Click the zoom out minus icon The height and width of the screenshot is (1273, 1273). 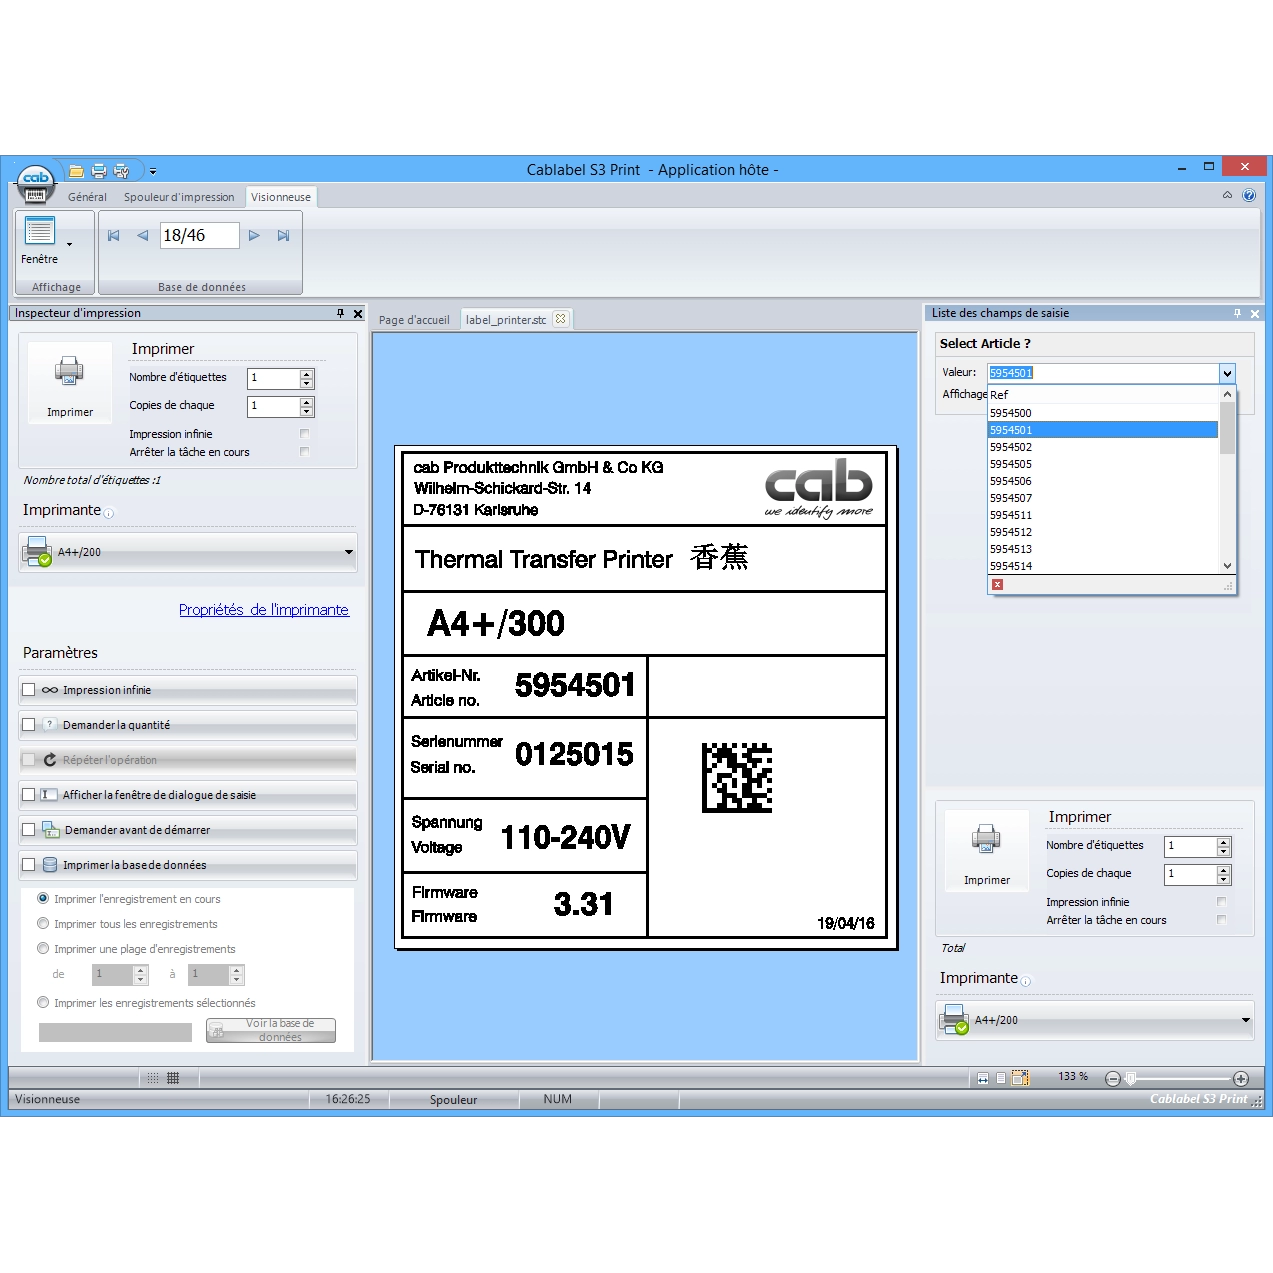1112,1078
